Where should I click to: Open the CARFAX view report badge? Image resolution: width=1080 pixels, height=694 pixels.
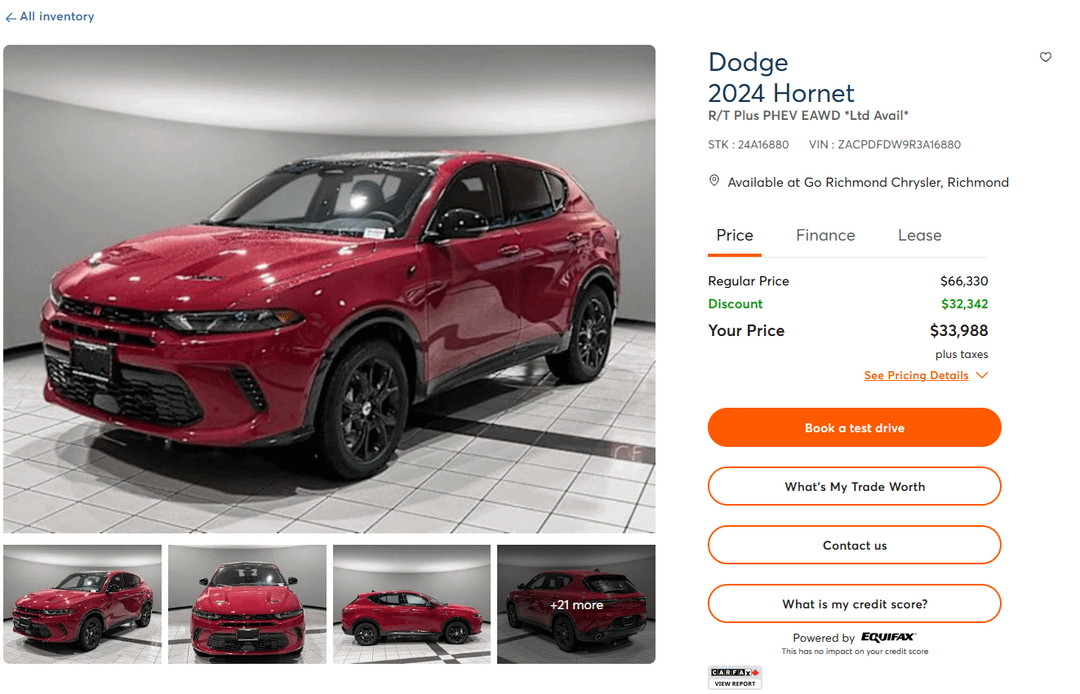click(734, 677)
